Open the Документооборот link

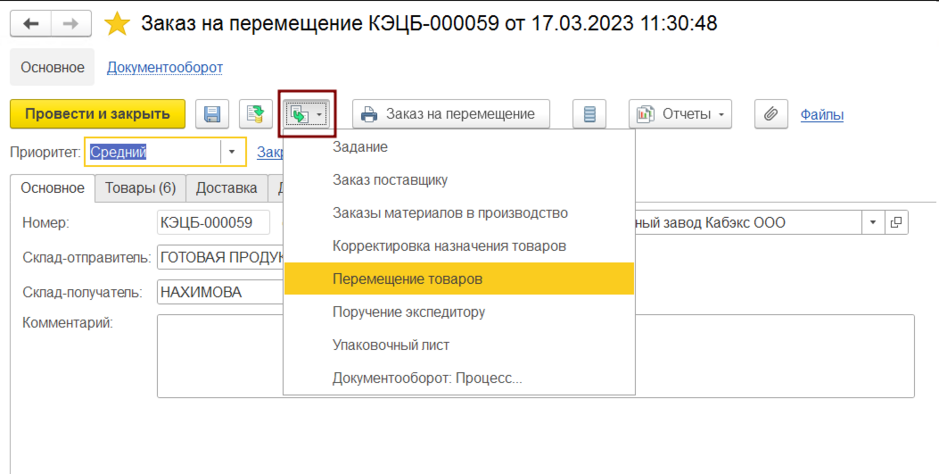pos(165,68)
